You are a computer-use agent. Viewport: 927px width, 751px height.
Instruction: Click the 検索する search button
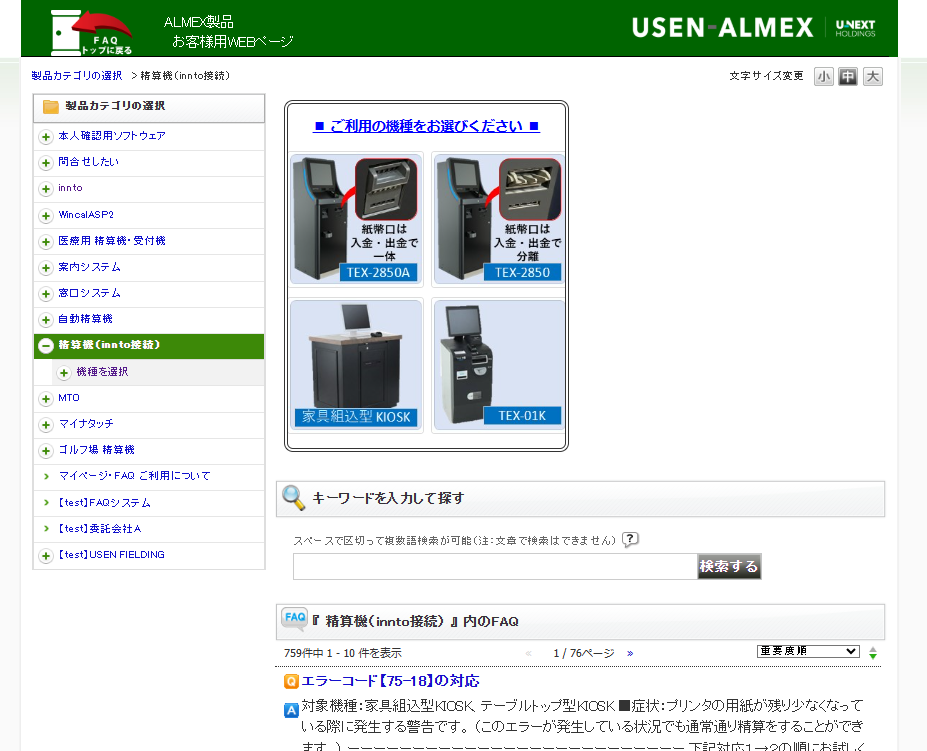729,567
